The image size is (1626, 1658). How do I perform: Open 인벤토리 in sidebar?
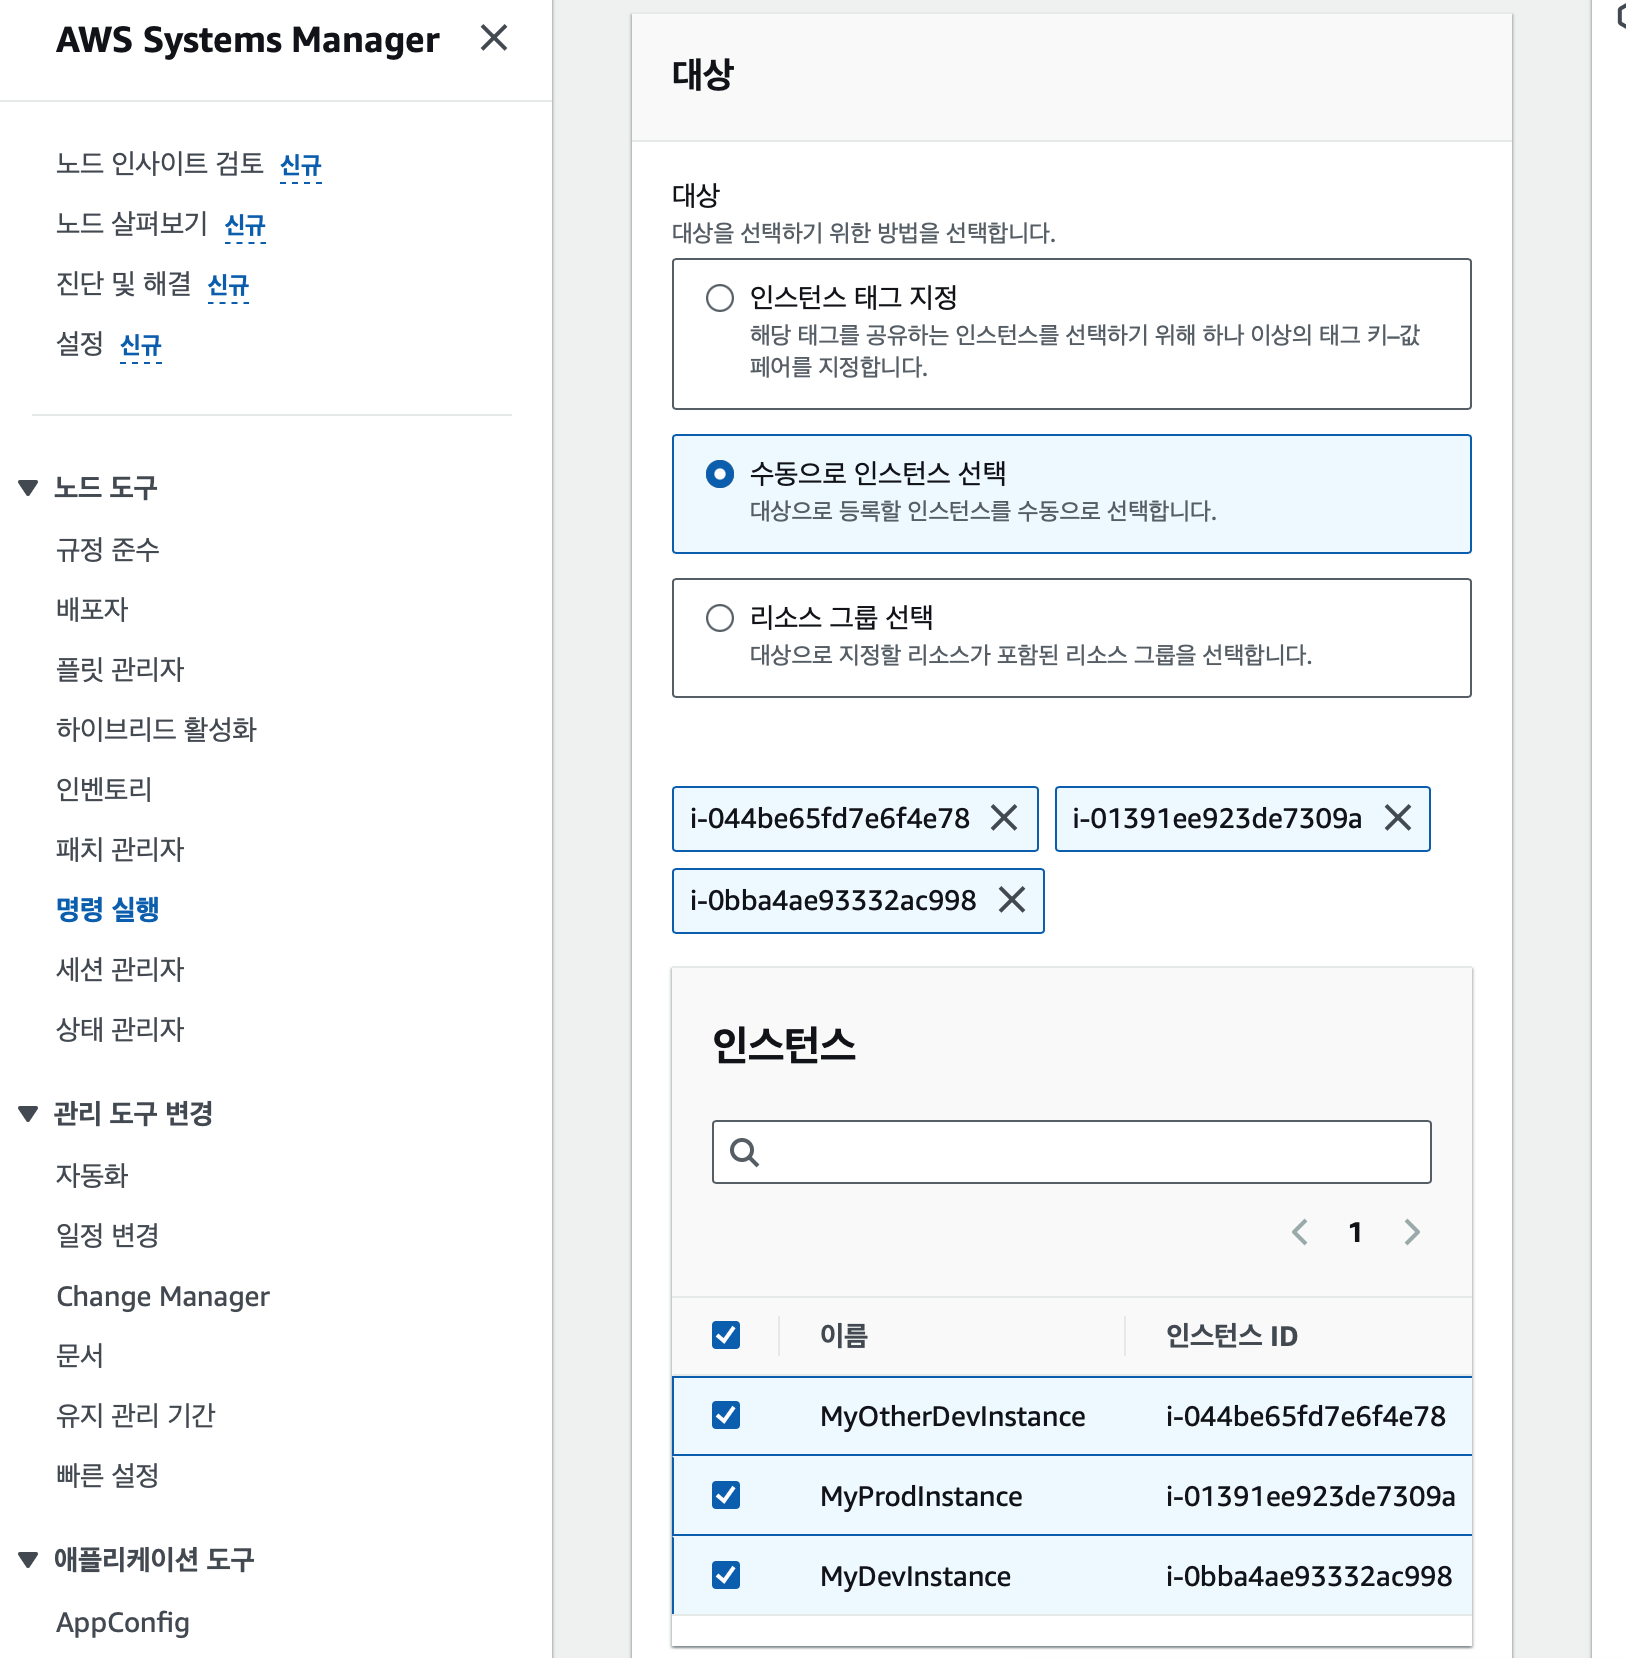[x=104, y=789]
